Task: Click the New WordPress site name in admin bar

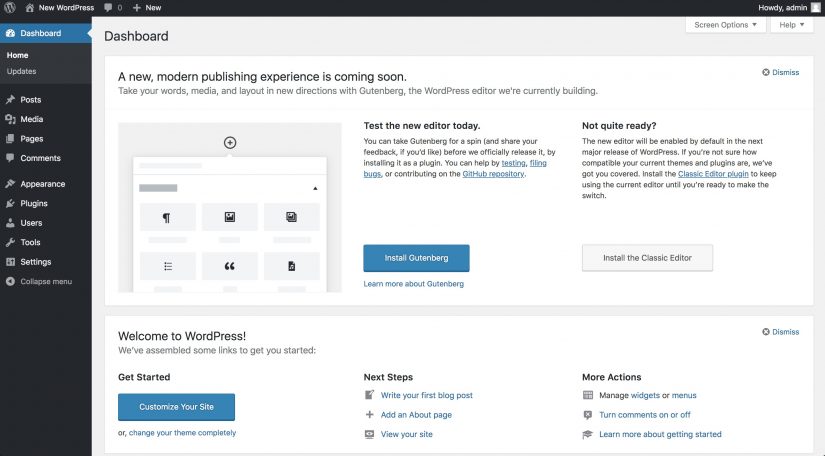Action: pos(66,8)
